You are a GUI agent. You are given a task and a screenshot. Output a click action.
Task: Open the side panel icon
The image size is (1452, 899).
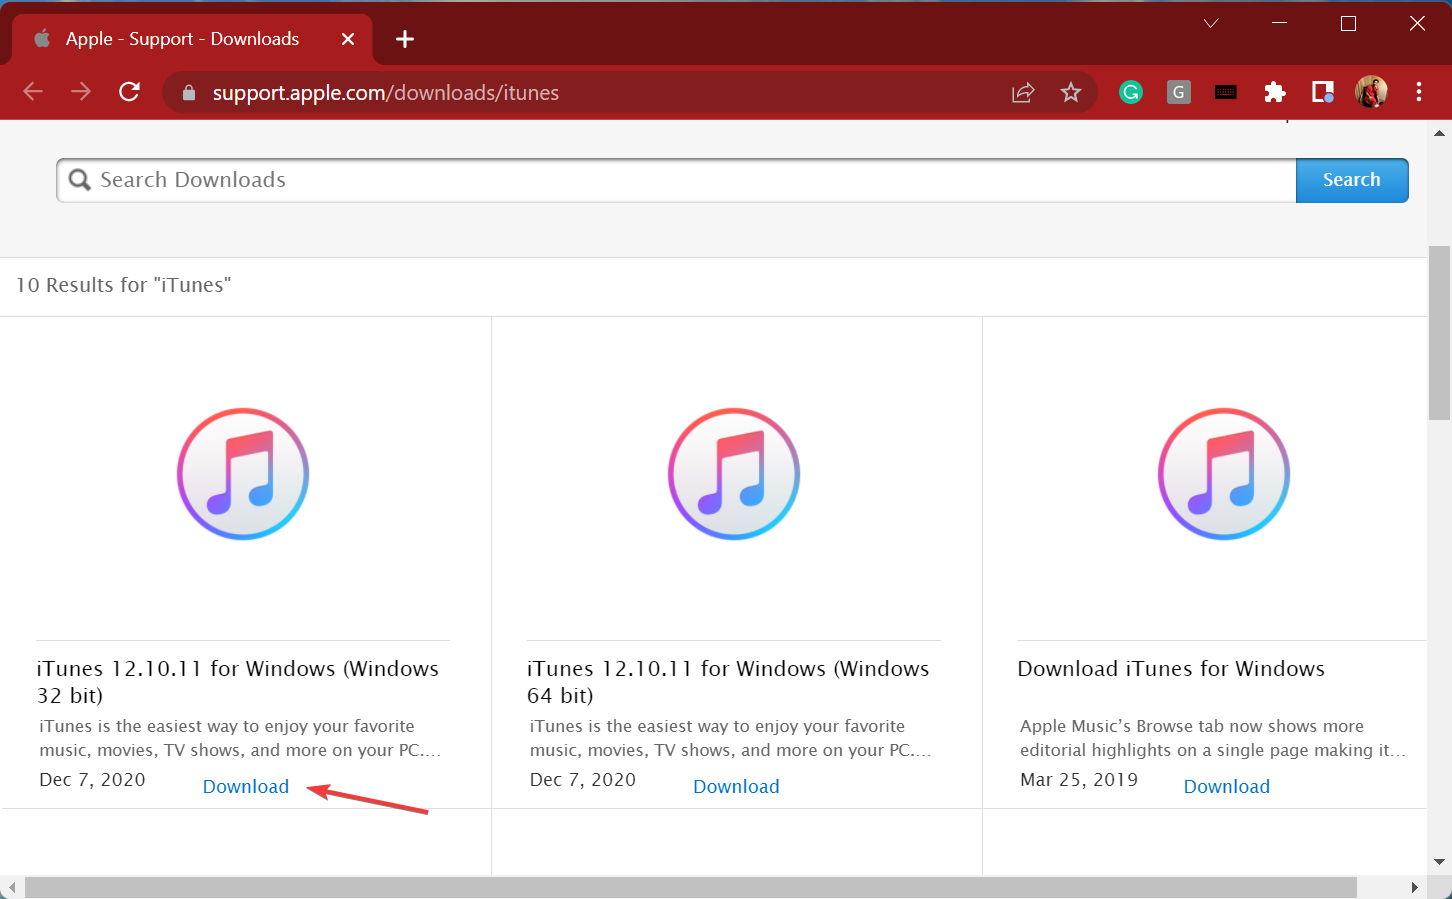tap(1322, 91)
